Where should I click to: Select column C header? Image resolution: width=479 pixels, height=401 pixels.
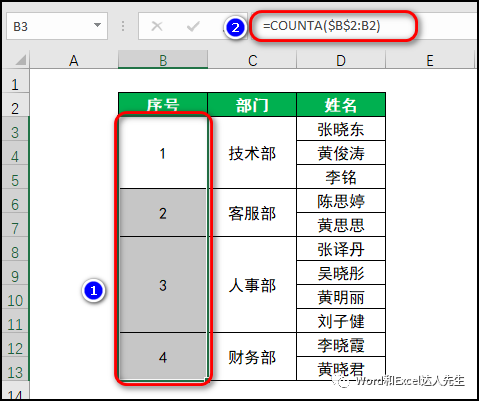click(x=252, y=60)
